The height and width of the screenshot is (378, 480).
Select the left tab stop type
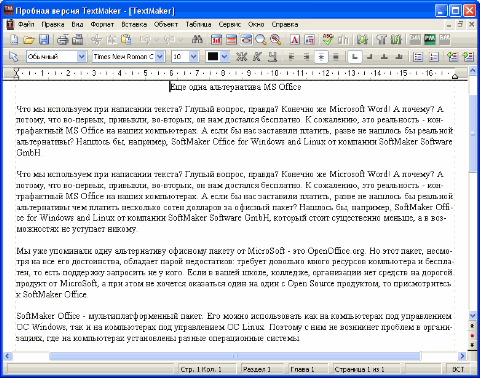355,57
